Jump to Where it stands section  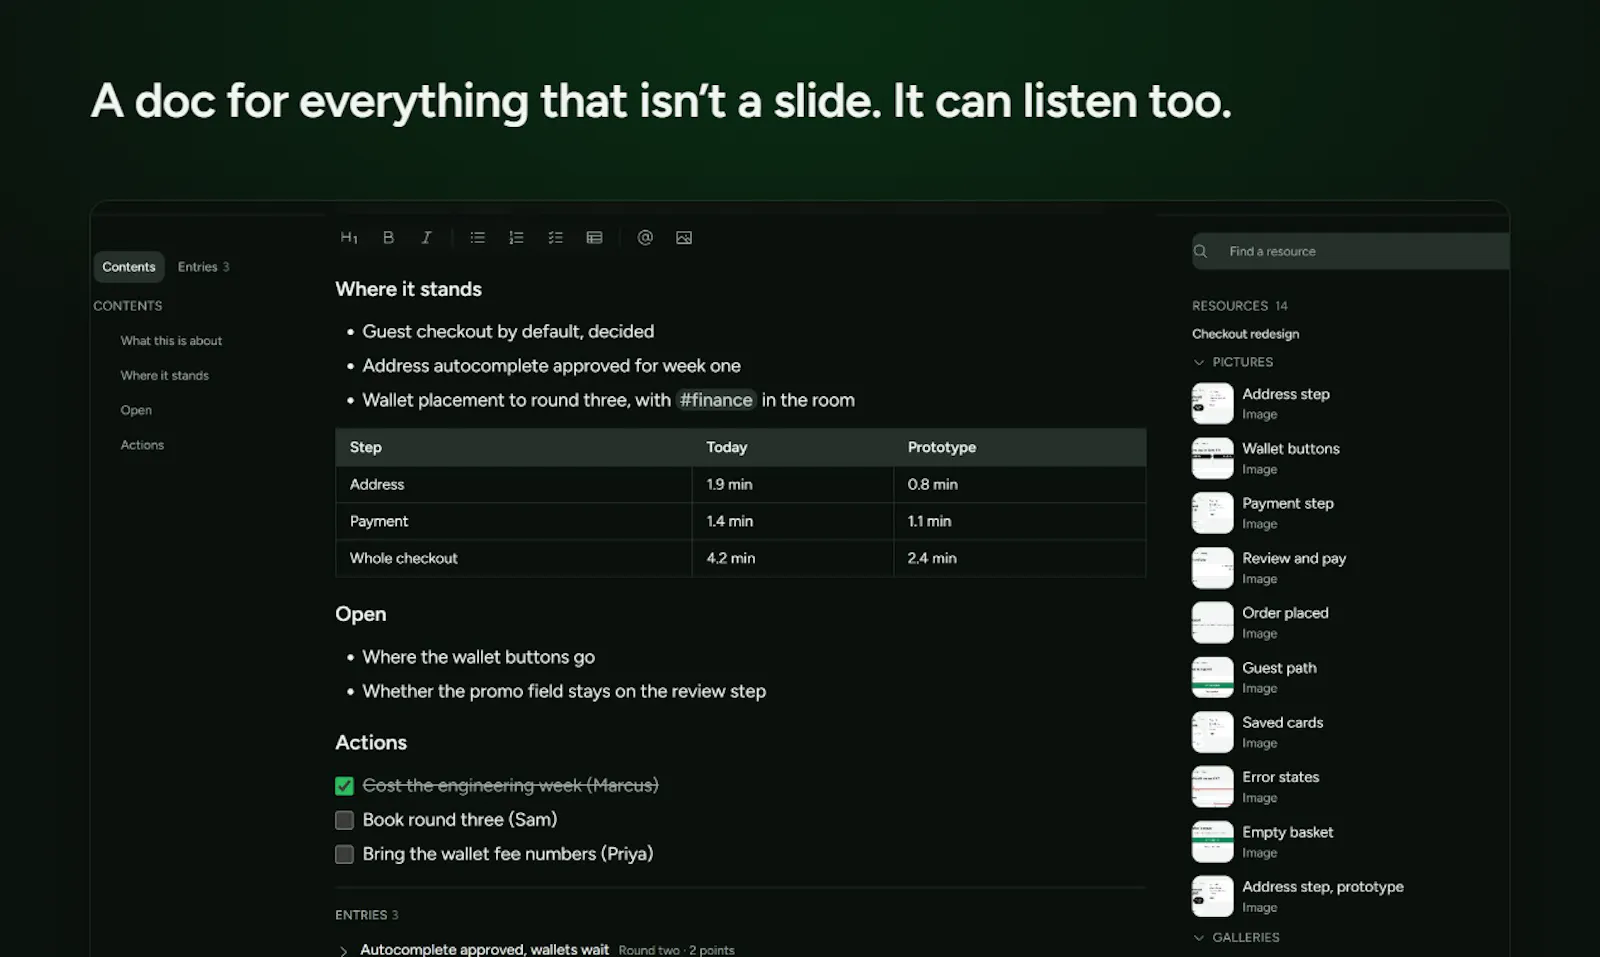(x=165, y=376)
